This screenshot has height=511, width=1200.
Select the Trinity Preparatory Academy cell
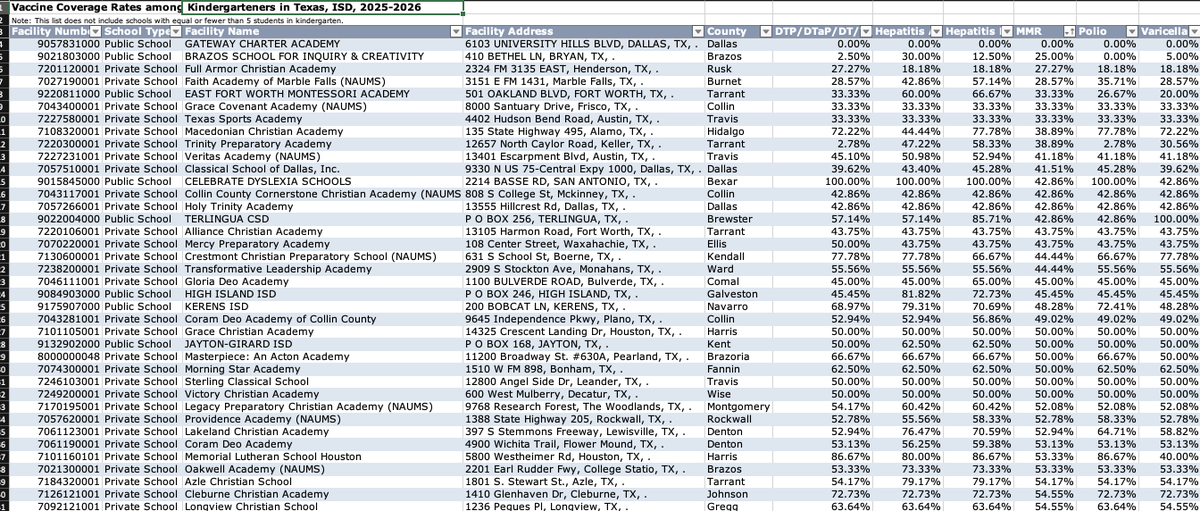pyautogui.click(x=323, y=144)
